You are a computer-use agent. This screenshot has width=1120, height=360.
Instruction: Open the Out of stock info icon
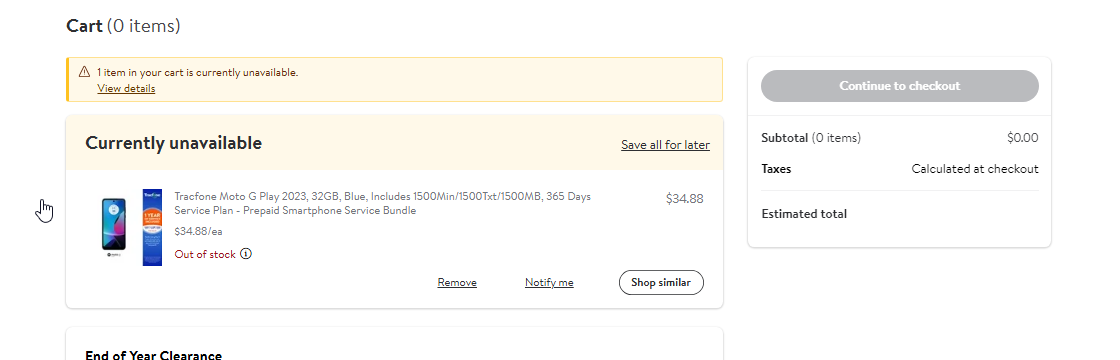click(x=246, y=254)
